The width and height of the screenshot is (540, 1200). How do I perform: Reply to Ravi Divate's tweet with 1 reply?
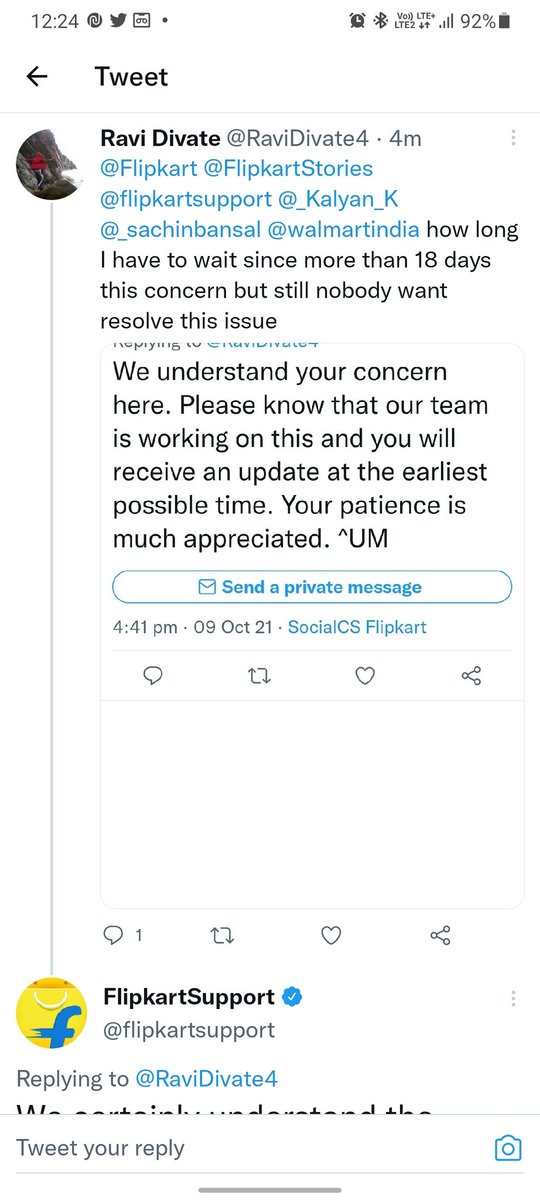(x=124, y=935)
